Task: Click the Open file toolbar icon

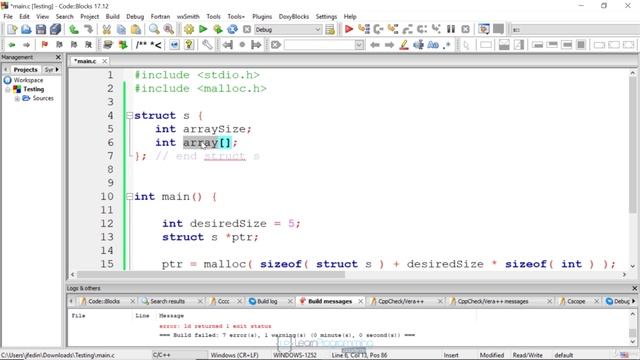Action: [26, 29]
